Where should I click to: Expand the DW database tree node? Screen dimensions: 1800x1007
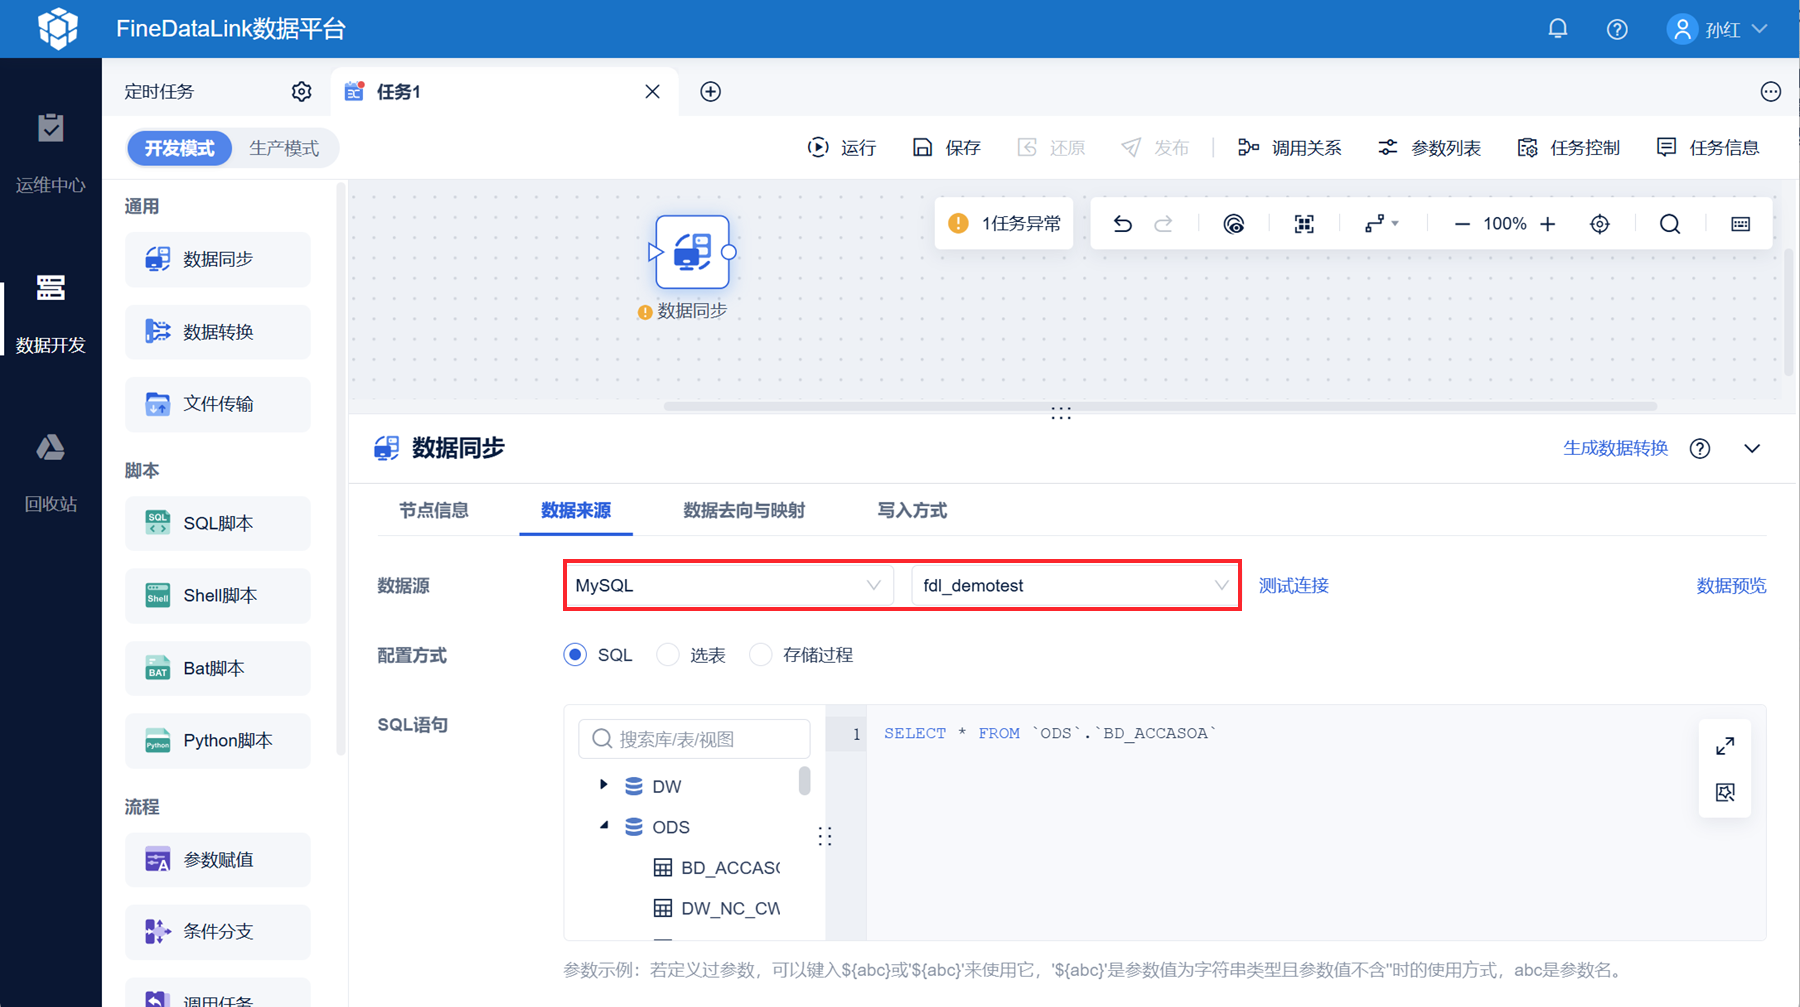tap(603, 785)
